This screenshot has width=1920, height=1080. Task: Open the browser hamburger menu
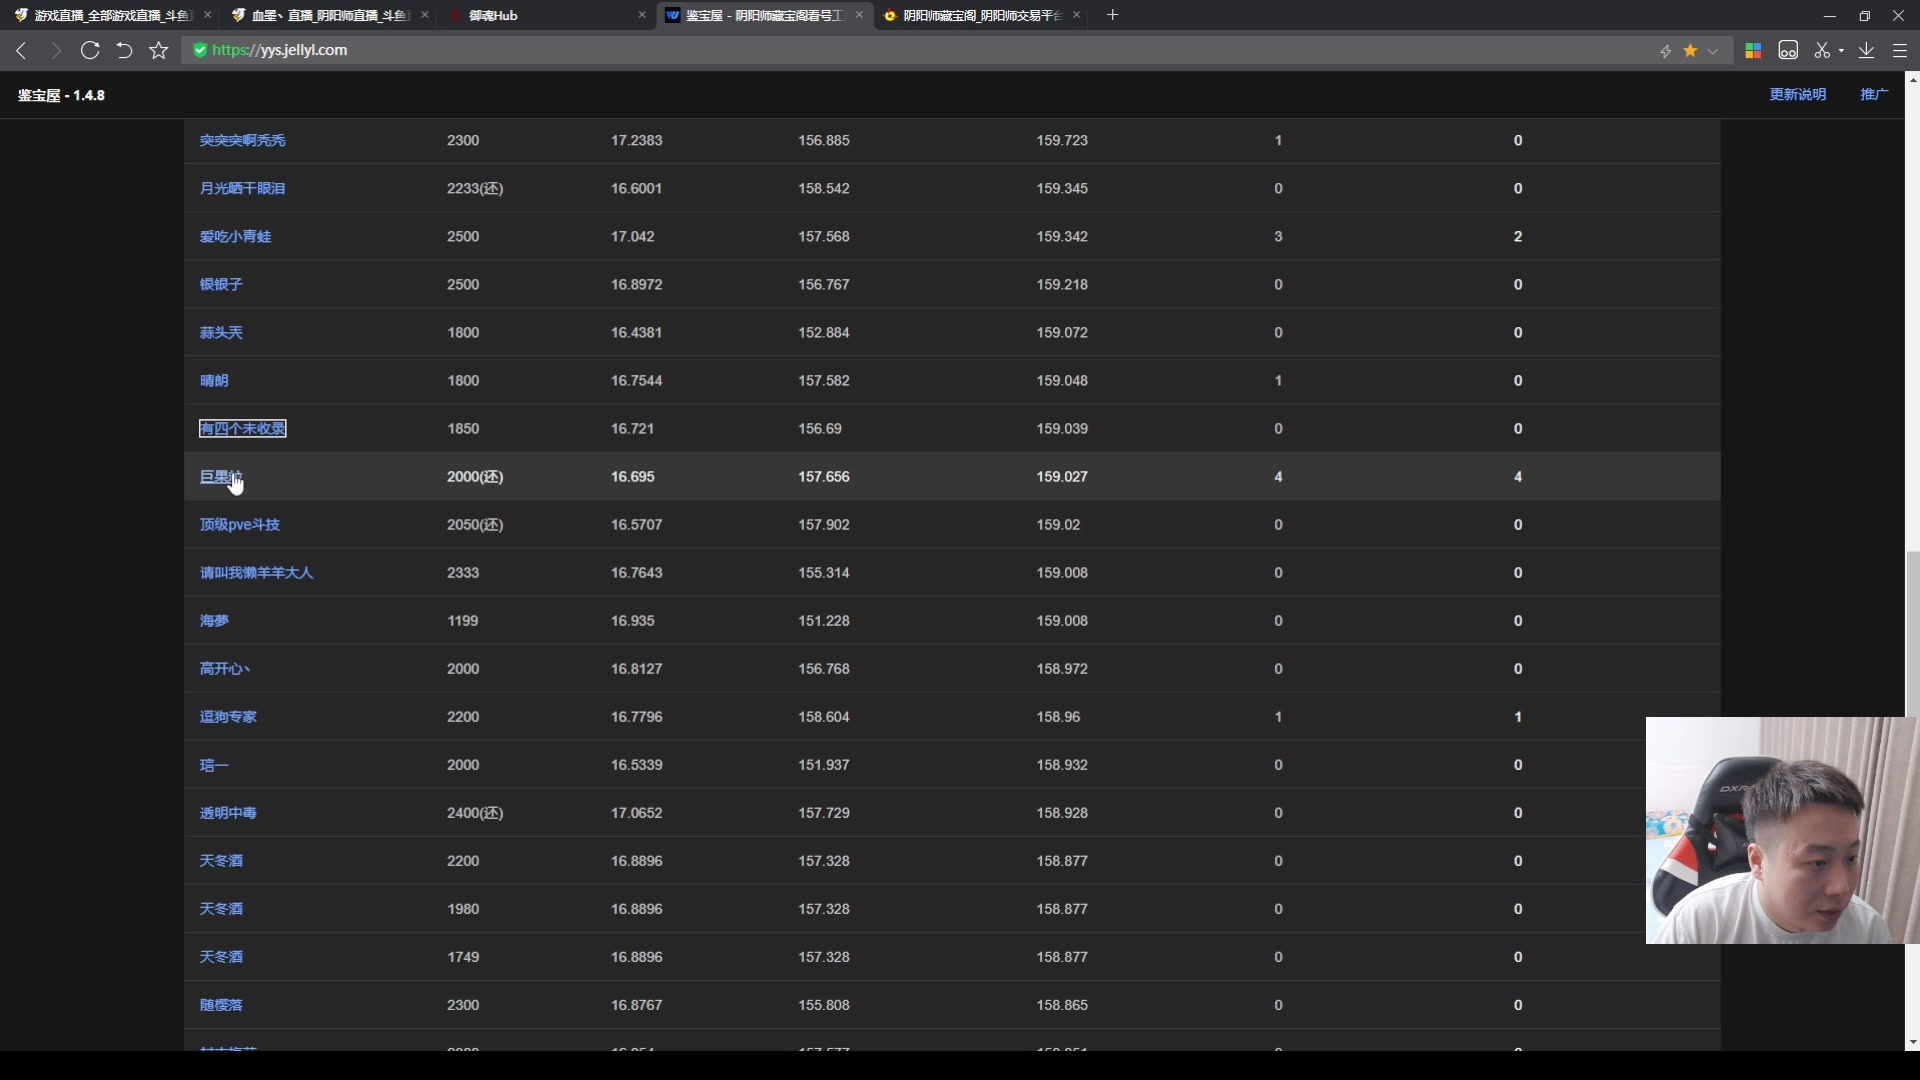coord(1900,50)
